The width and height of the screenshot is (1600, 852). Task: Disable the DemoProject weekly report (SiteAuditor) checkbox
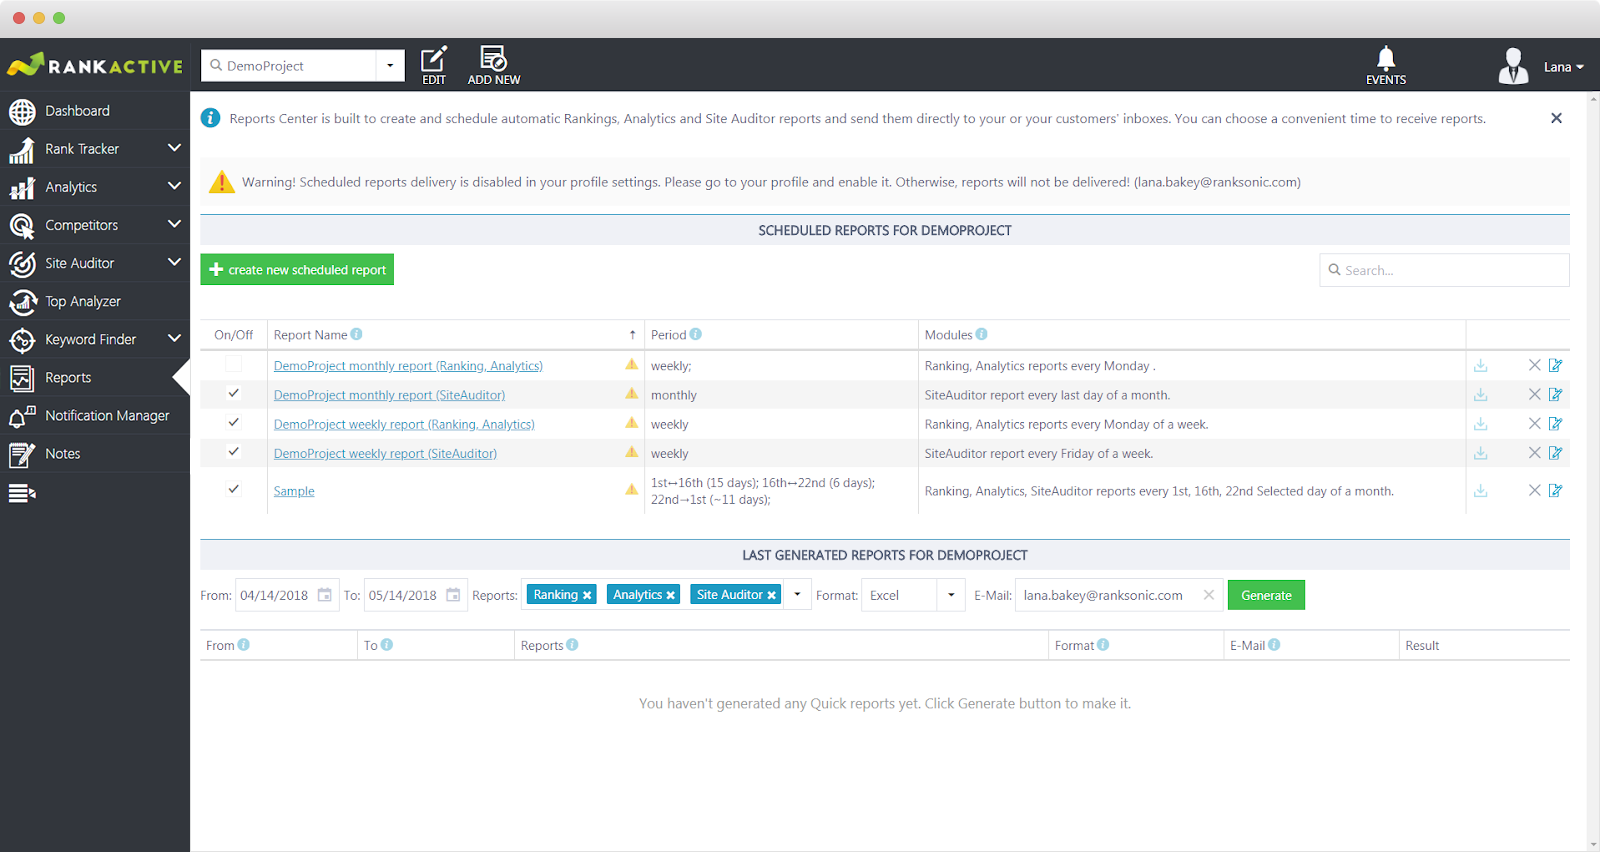[233, 452]
